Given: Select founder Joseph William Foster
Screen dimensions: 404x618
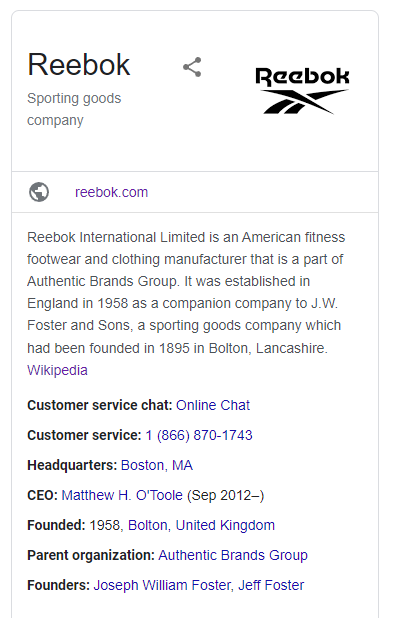Looking at the screenshot, I should click(162, 585).
